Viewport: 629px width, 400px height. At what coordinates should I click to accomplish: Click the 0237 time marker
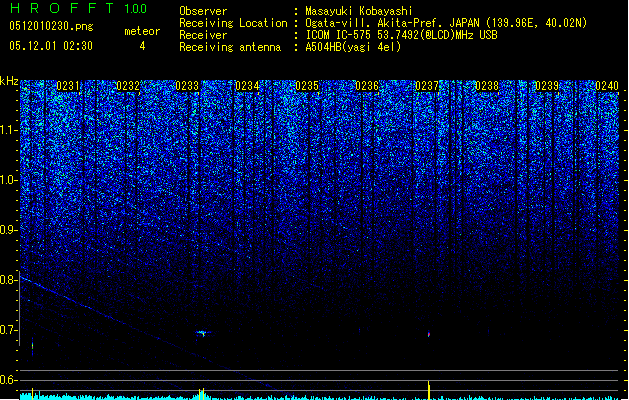(x=427, y=86)
